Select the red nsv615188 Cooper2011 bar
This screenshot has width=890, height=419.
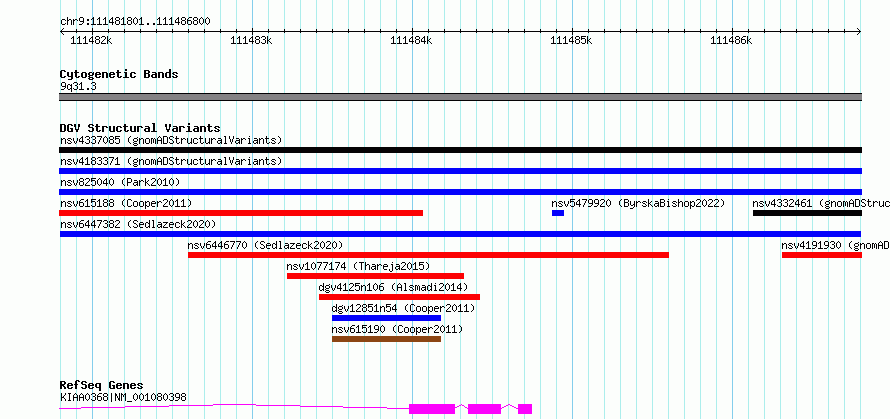click(241, 213)
